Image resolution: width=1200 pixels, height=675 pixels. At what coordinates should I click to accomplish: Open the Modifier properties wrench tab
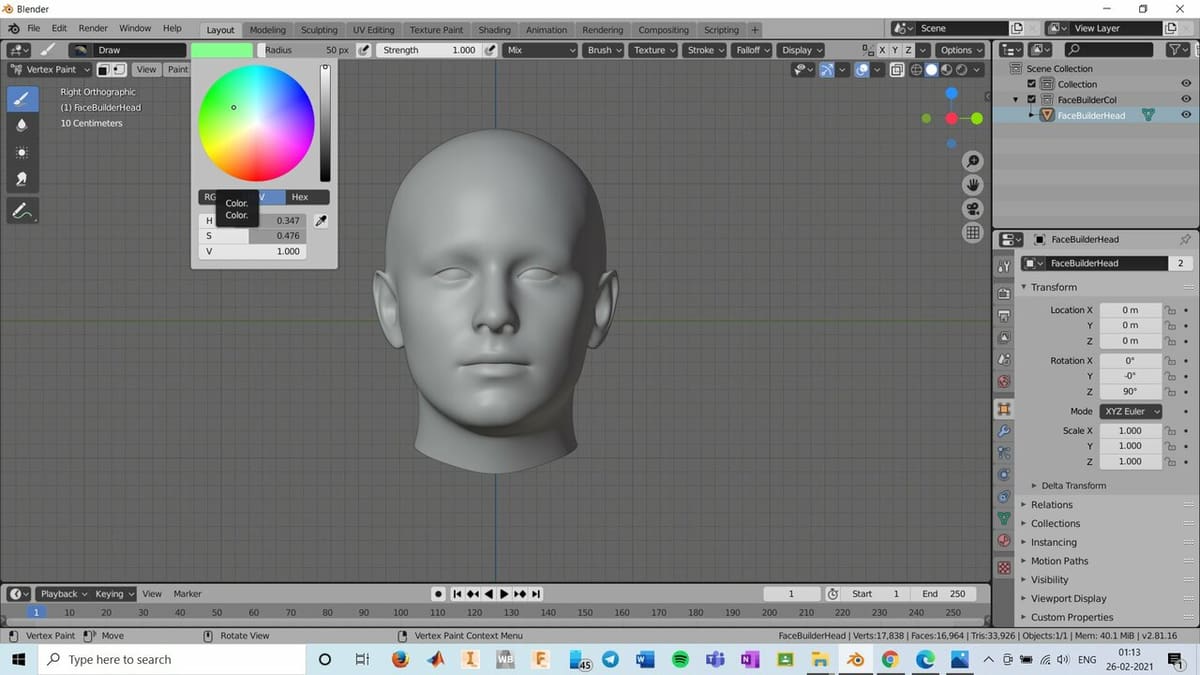point(1004,430)
